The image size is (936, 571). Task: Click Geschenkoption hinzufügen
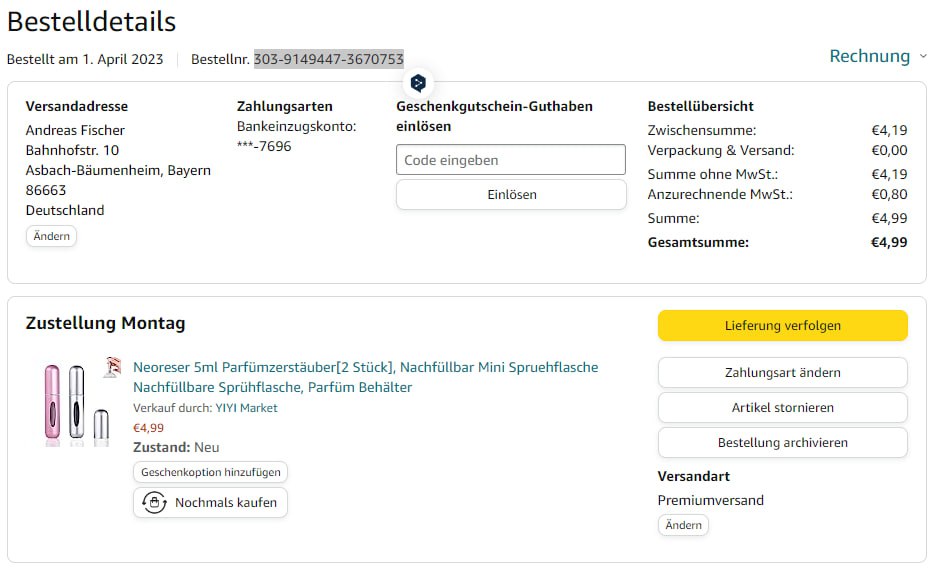click(210, 472)
